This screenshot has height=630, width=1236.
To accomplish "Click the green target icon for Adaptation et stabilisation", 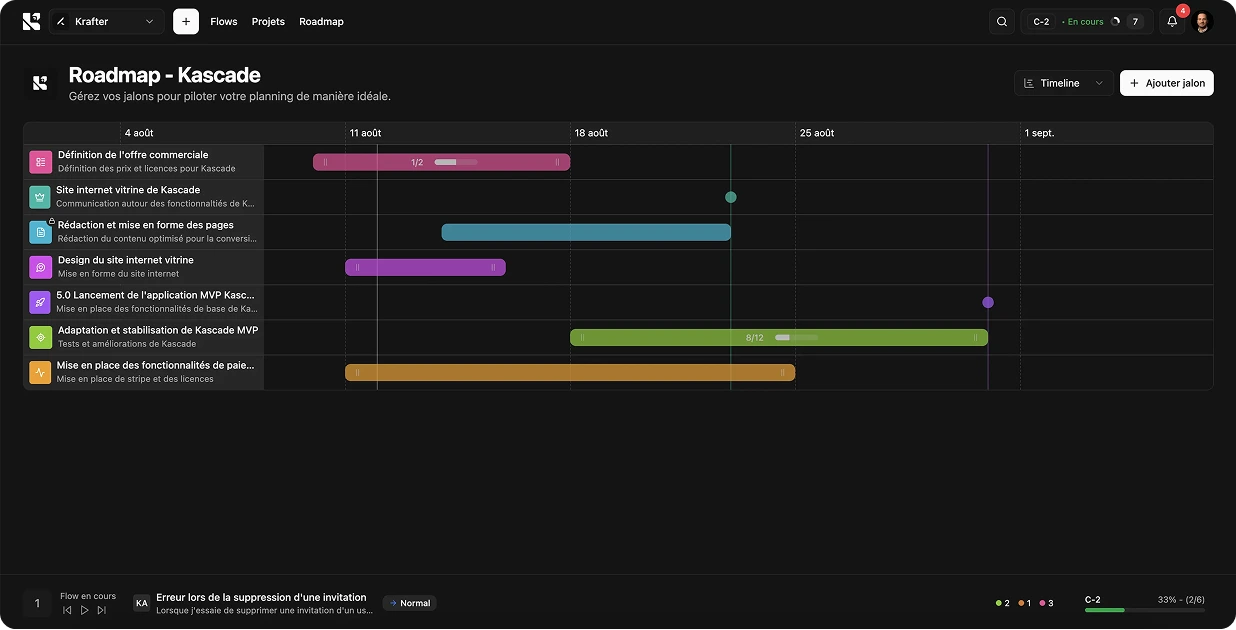I will click(x=40, y=337).
